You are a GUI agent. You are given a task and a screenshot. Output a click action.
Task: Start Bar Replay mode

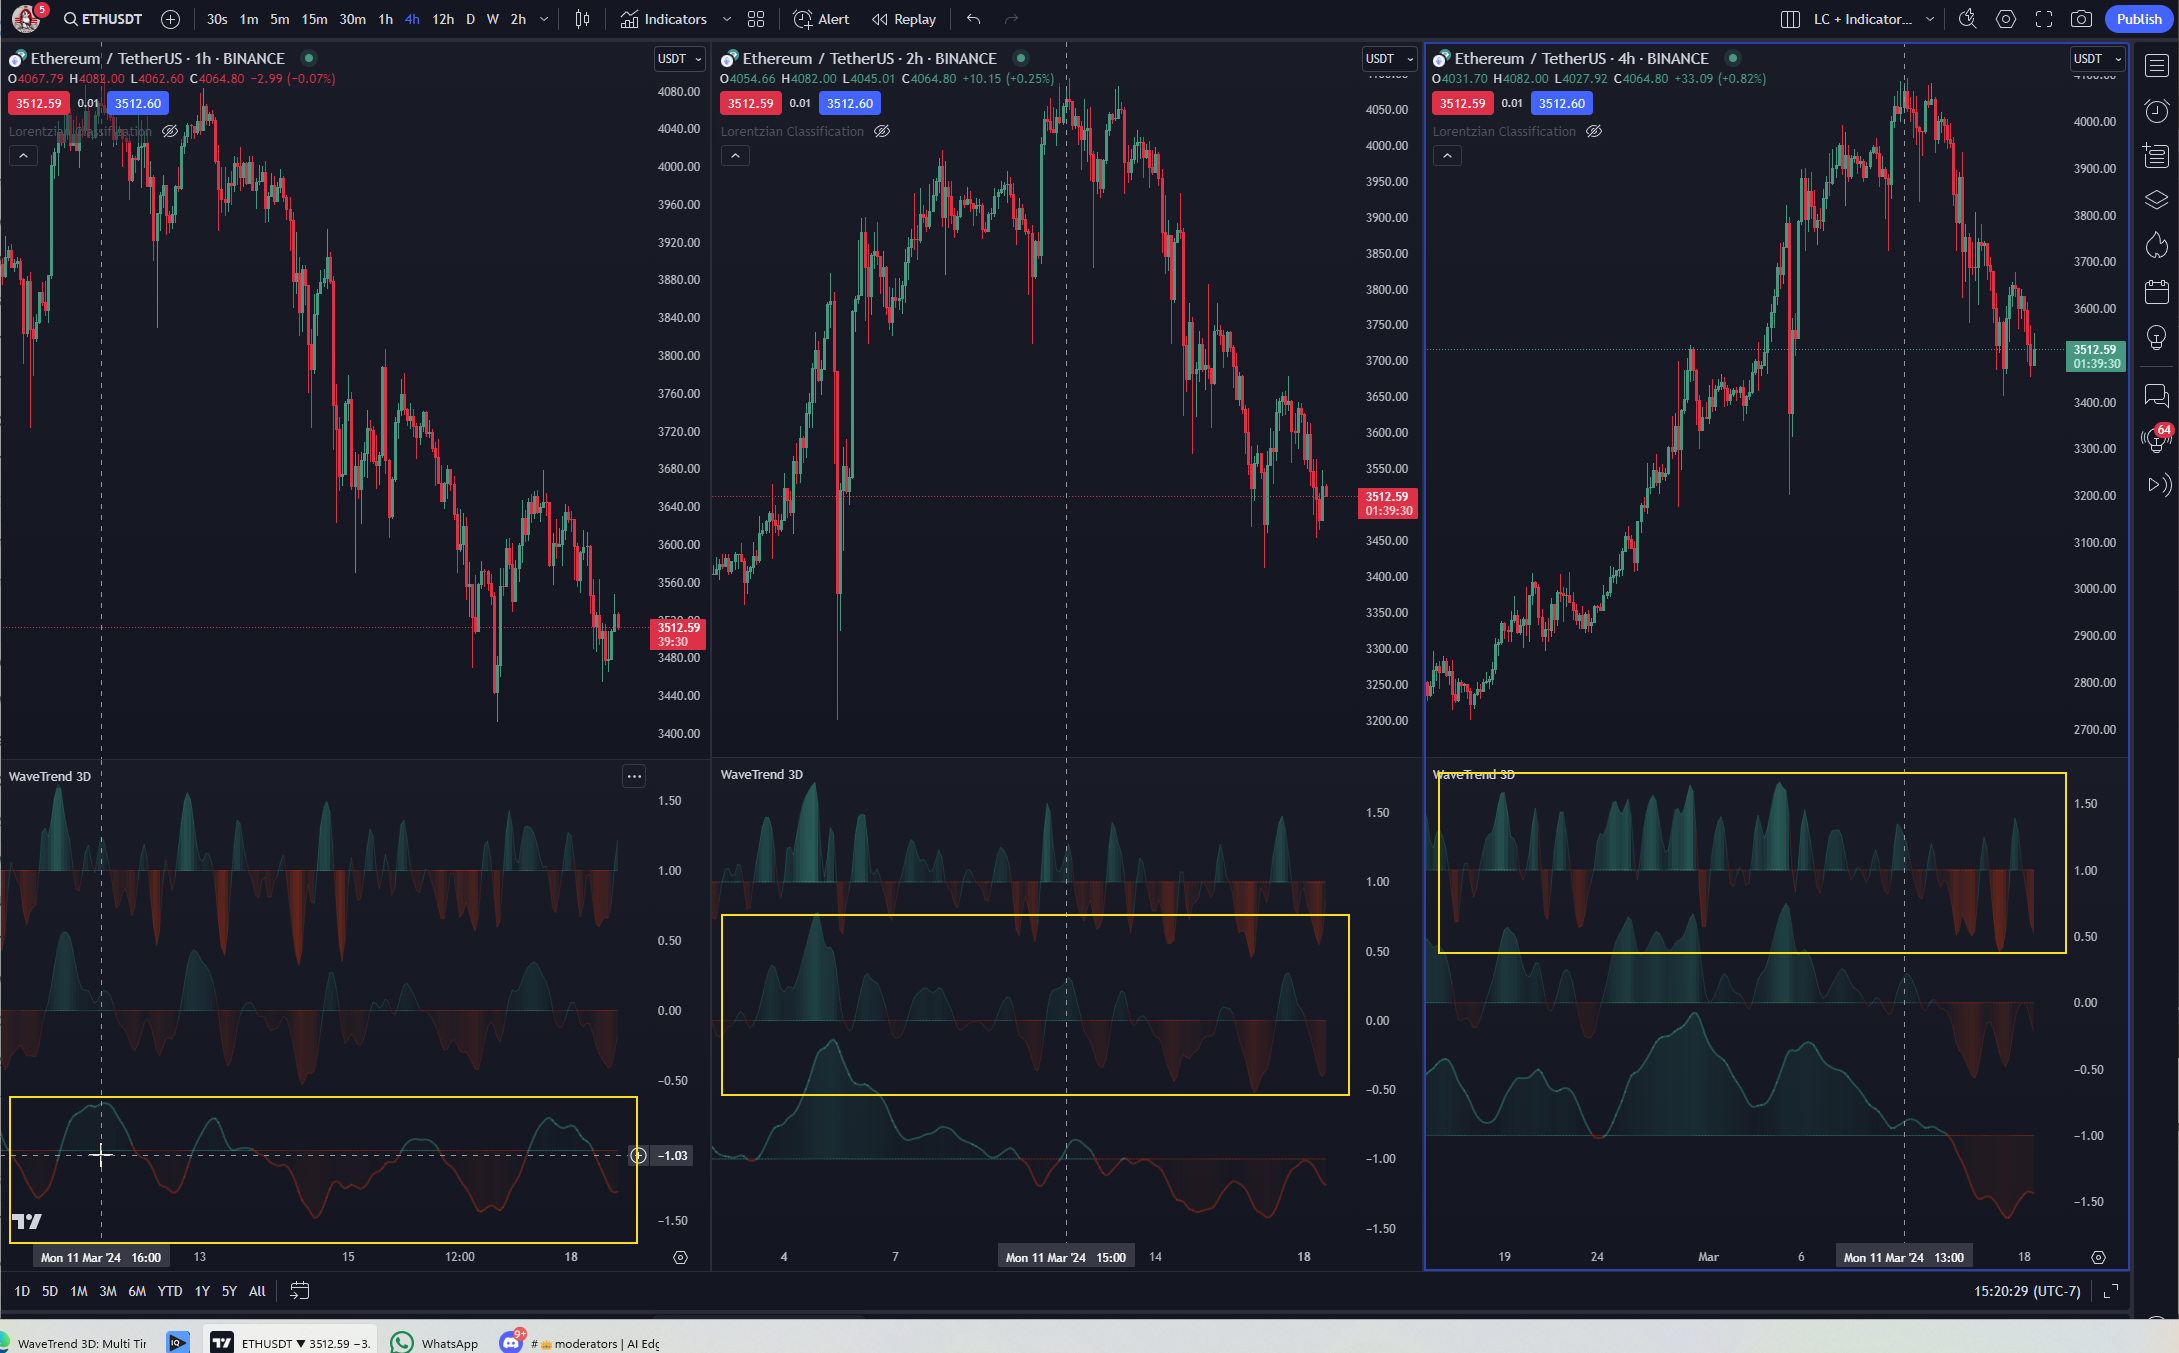pyautogui.click(x=903, y=19)
